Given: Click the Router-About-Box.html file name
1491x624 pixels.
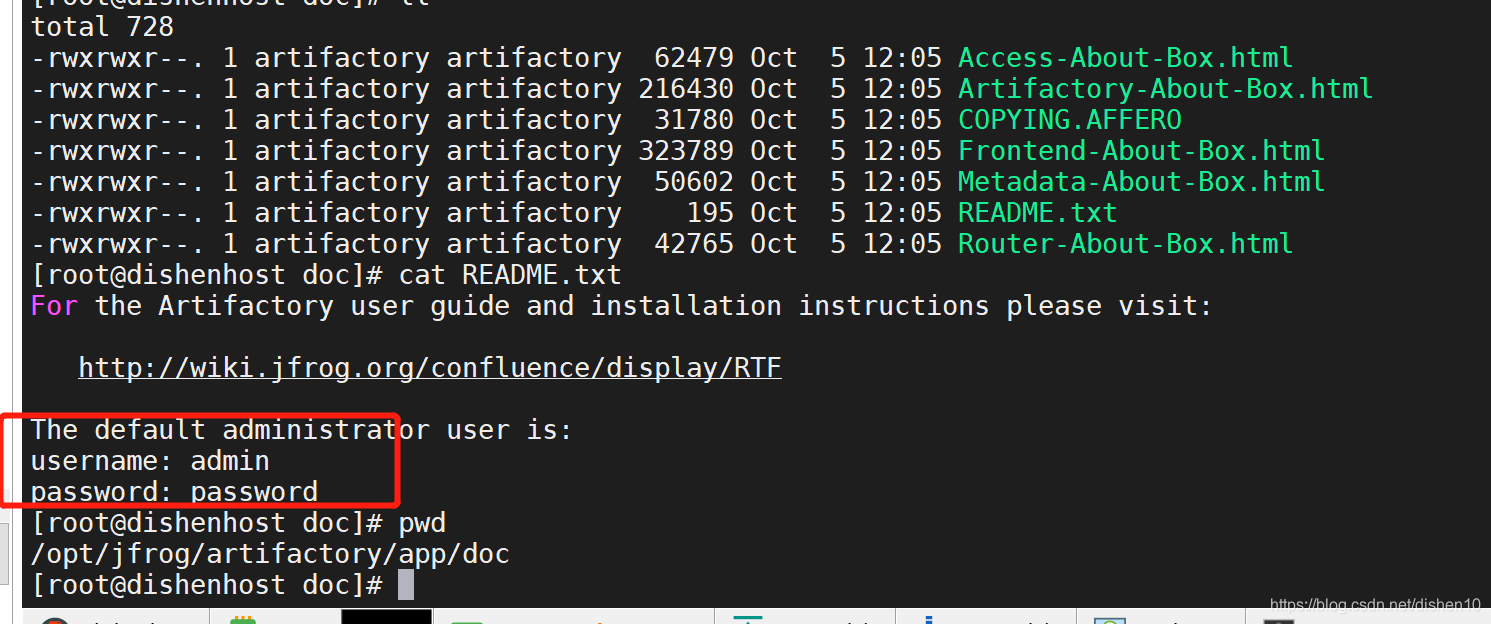Looking at the screenshot, I should click(1125, 244).
